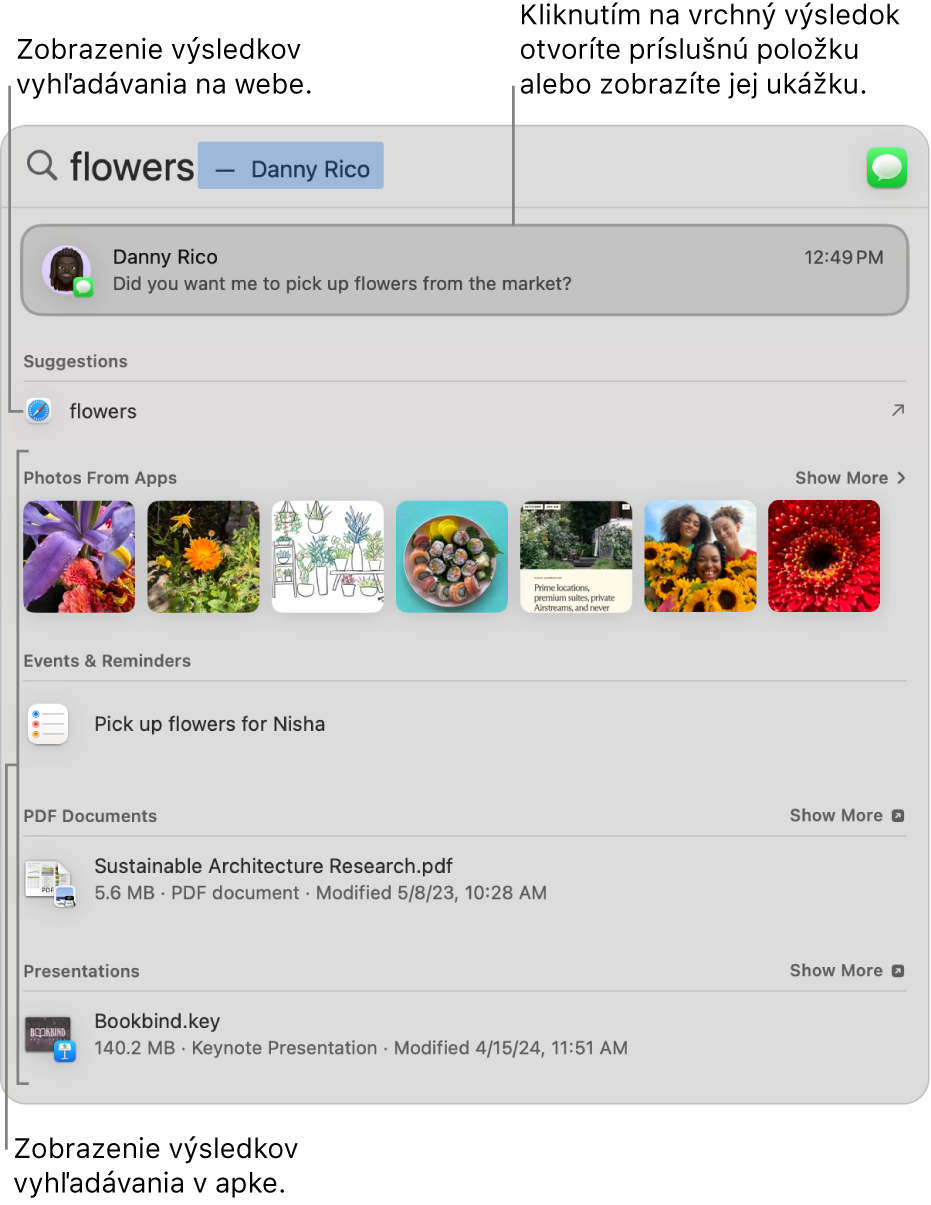Click the Photos From Apps header
Screen dimensions: 931x1205
click(100, 478)
